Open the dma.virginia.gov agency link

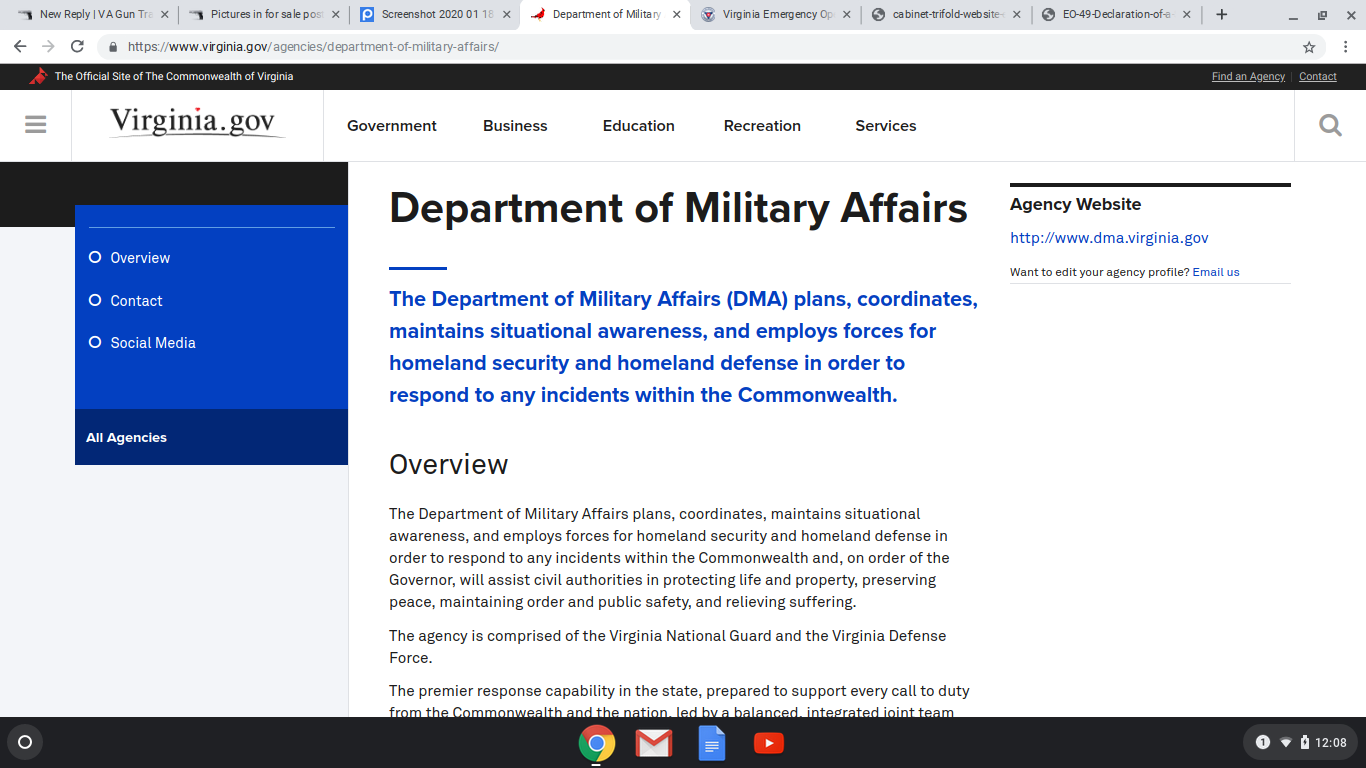point(1109,238)
